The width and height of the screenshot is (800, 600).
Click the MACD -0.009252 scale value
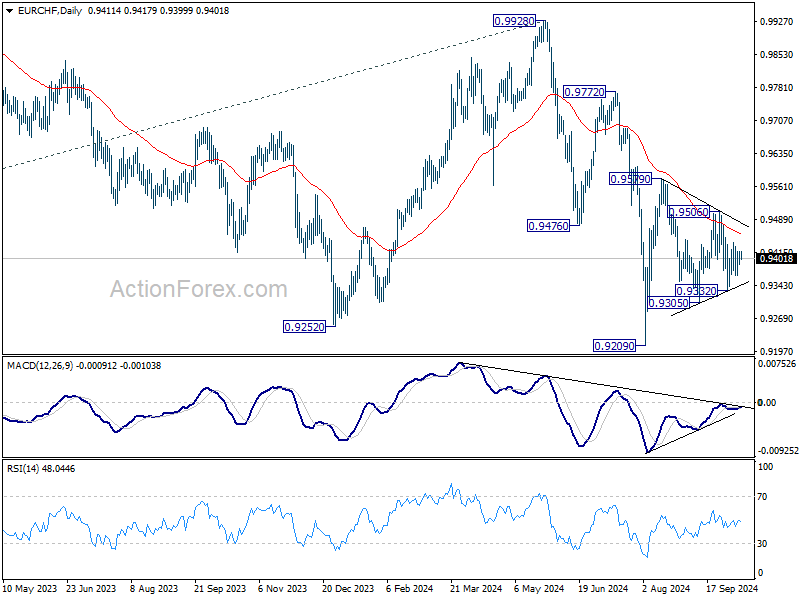pos(778,451)
